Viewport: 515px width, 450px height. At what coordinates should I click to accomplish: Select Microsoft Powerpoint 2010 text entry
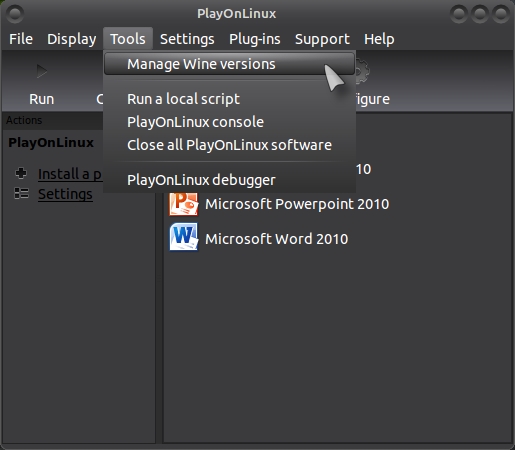point(297,204)
